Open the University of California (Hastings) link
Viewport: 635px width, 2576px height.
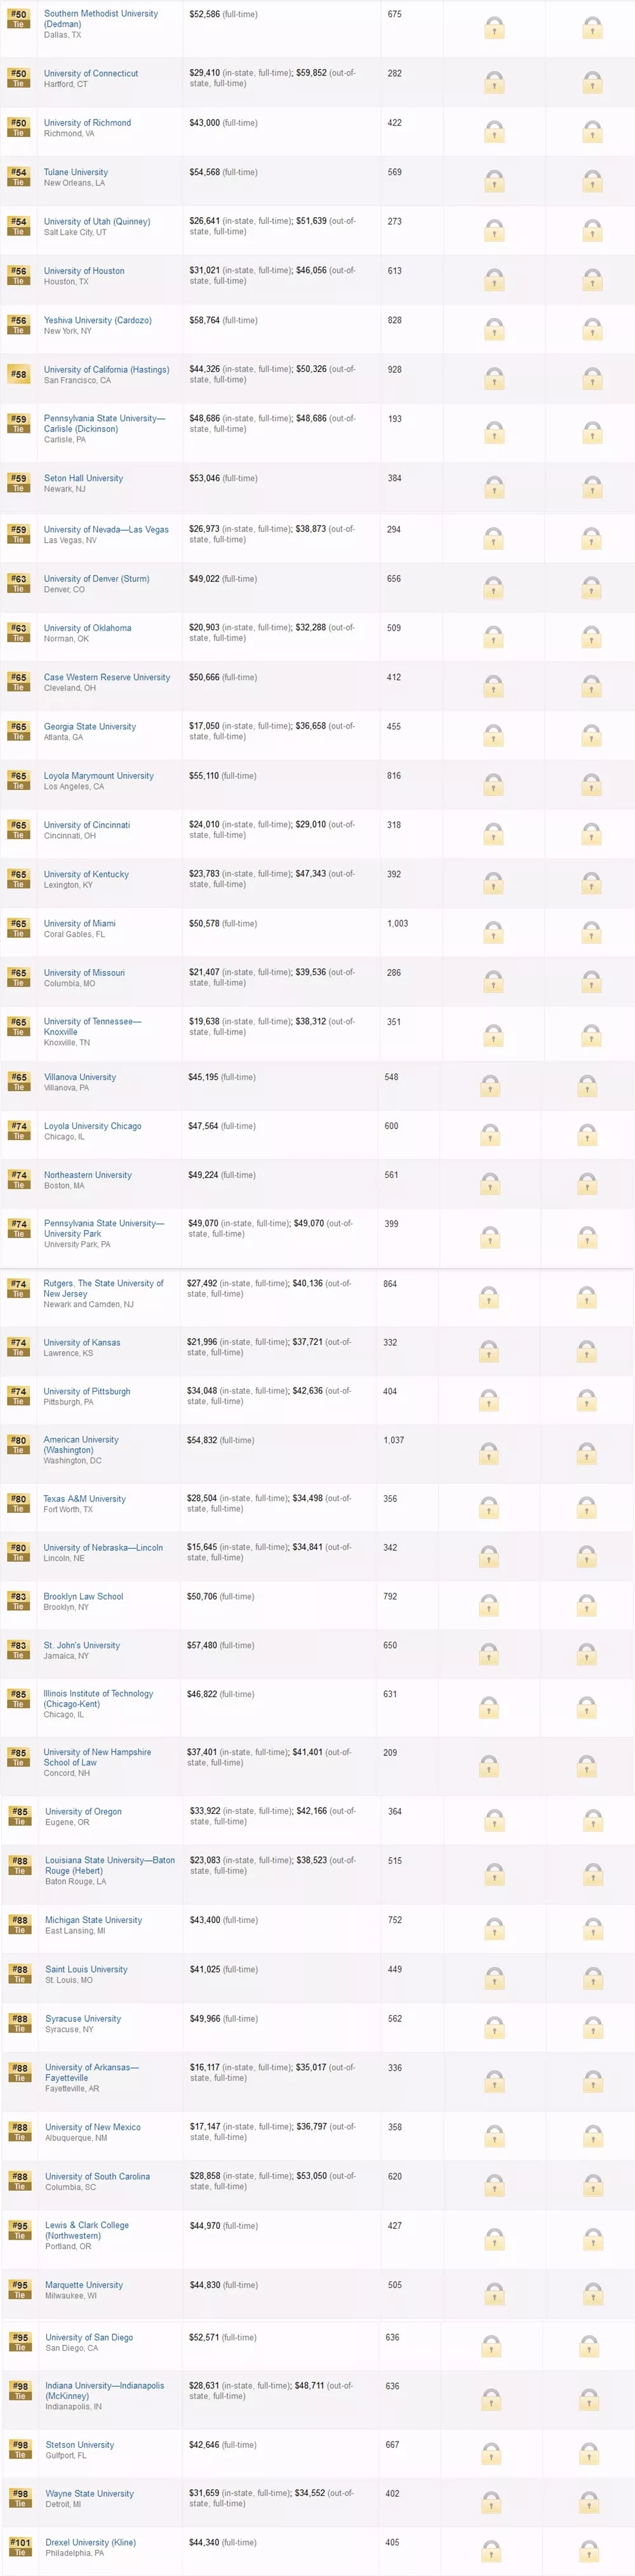[106, 370]
